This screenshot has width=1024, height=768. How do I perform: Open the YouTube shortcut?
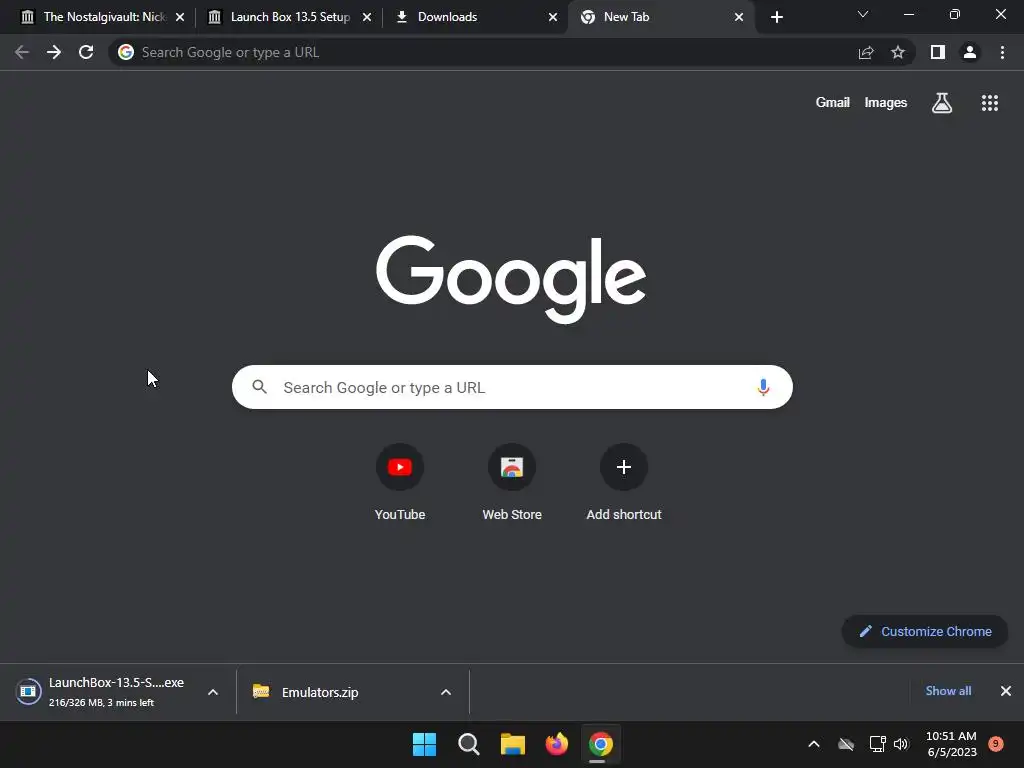tap(400, 483)
